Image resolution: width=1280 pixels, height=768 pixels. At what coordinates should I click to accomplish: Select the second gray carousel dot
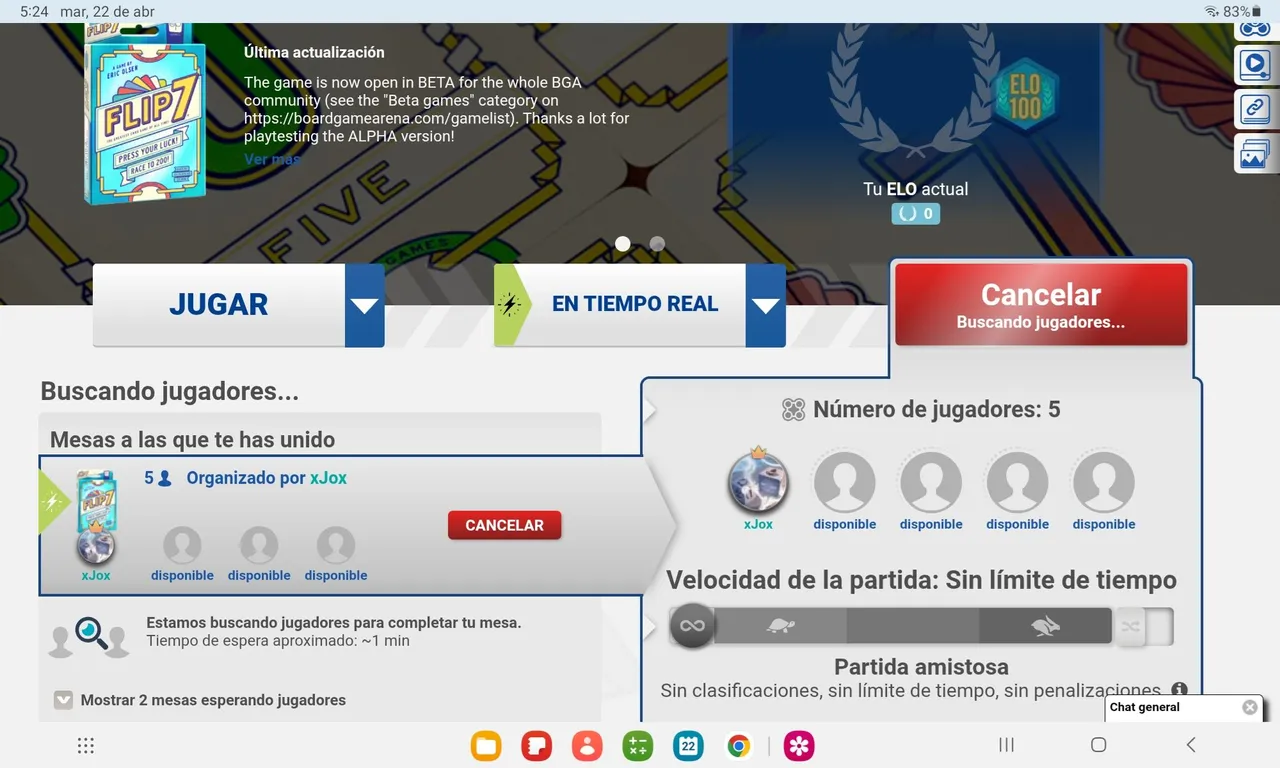tap(657, 243)
